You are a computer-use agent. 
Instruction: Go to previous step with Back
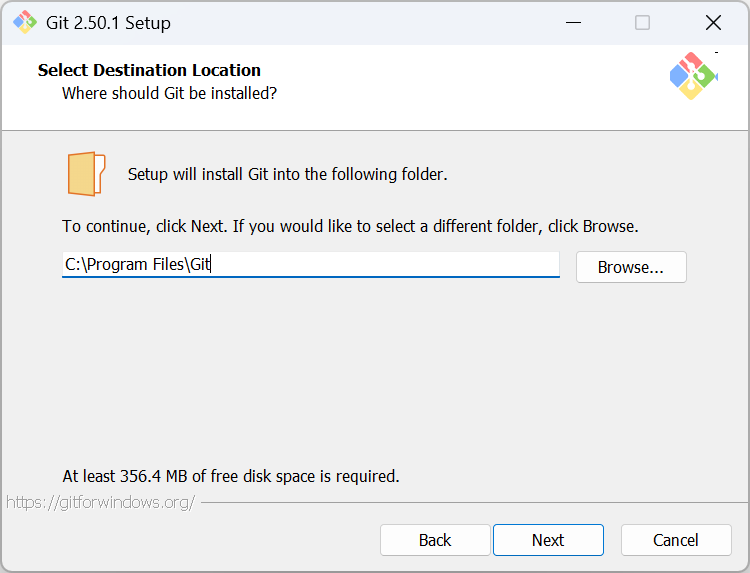click(x=435, y=540)
